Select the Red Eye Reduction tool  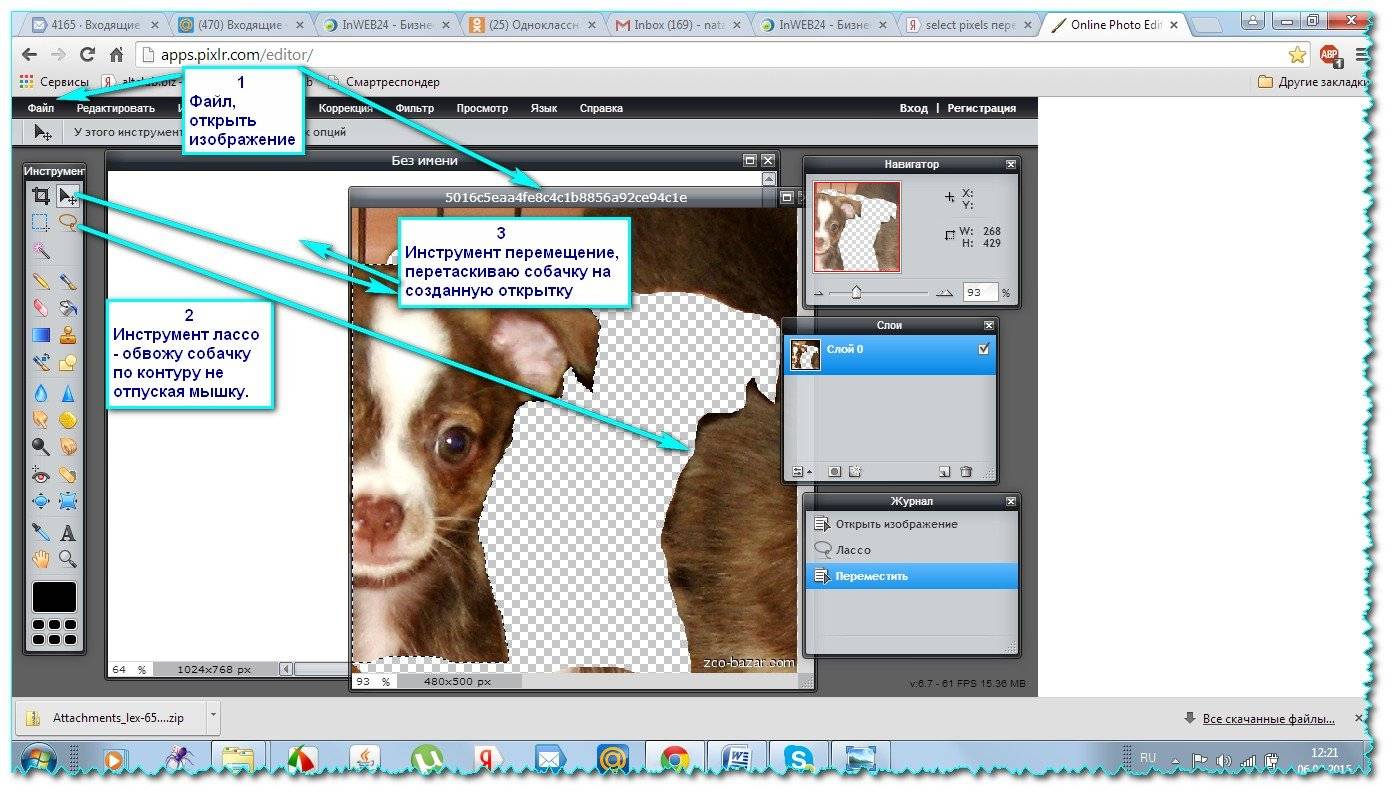click(41, 474)
